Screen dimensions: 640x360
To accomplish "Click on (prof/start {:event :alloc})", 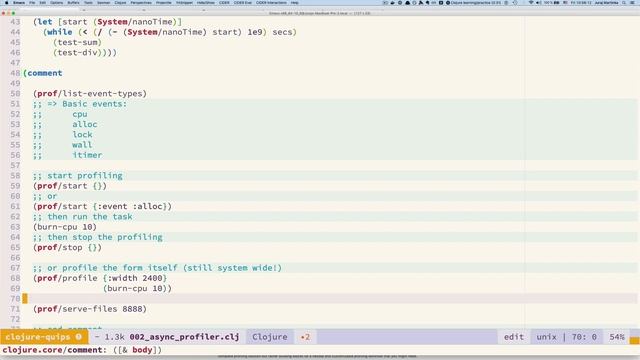I will (102, 206).
